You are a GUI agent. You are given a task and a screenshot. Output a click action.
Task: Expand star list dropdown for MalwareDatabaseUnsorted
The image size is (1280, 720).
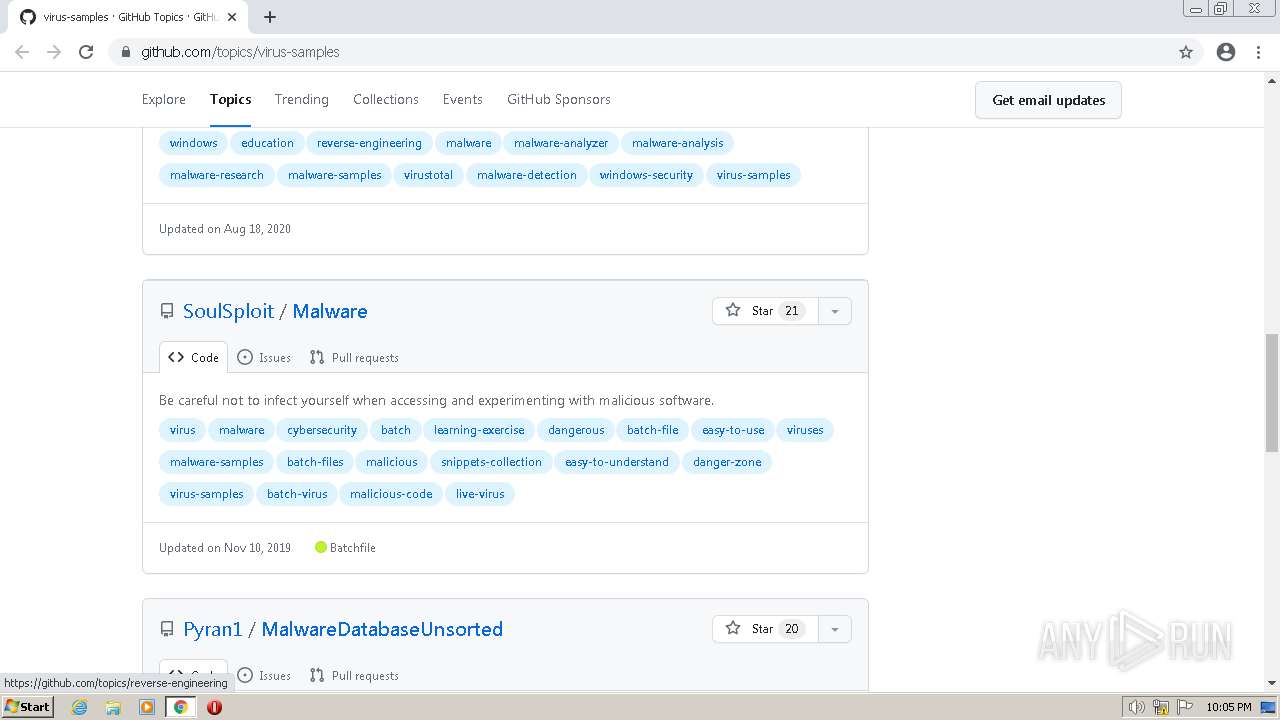point(835,629)
